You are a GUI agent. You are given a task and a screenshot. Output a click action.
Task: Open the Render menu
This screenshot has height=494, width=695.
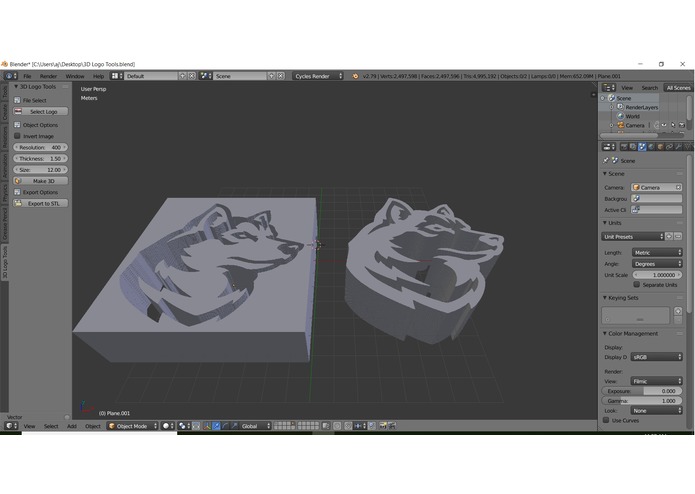[48, 76]
